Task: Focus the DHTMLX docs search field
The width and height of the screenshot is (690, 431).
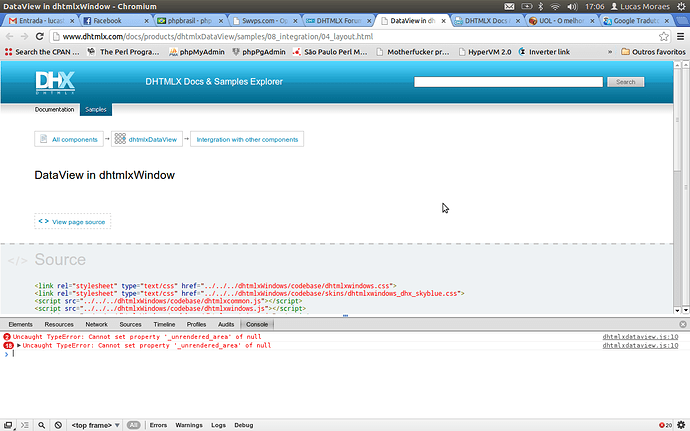Action: point(508,82)
